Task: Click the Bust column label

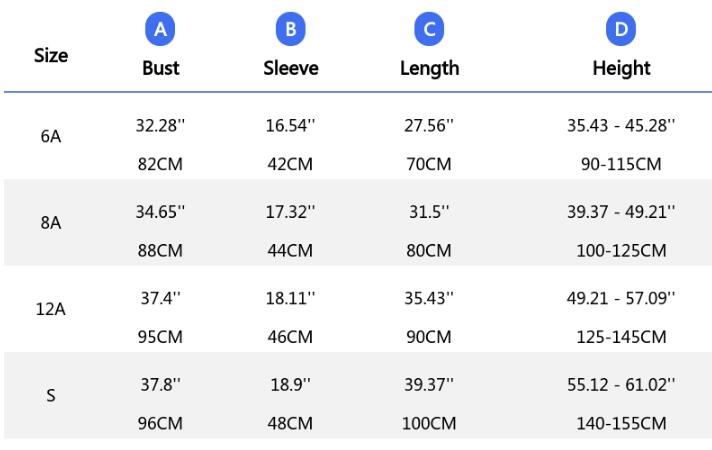Action: 160,68
